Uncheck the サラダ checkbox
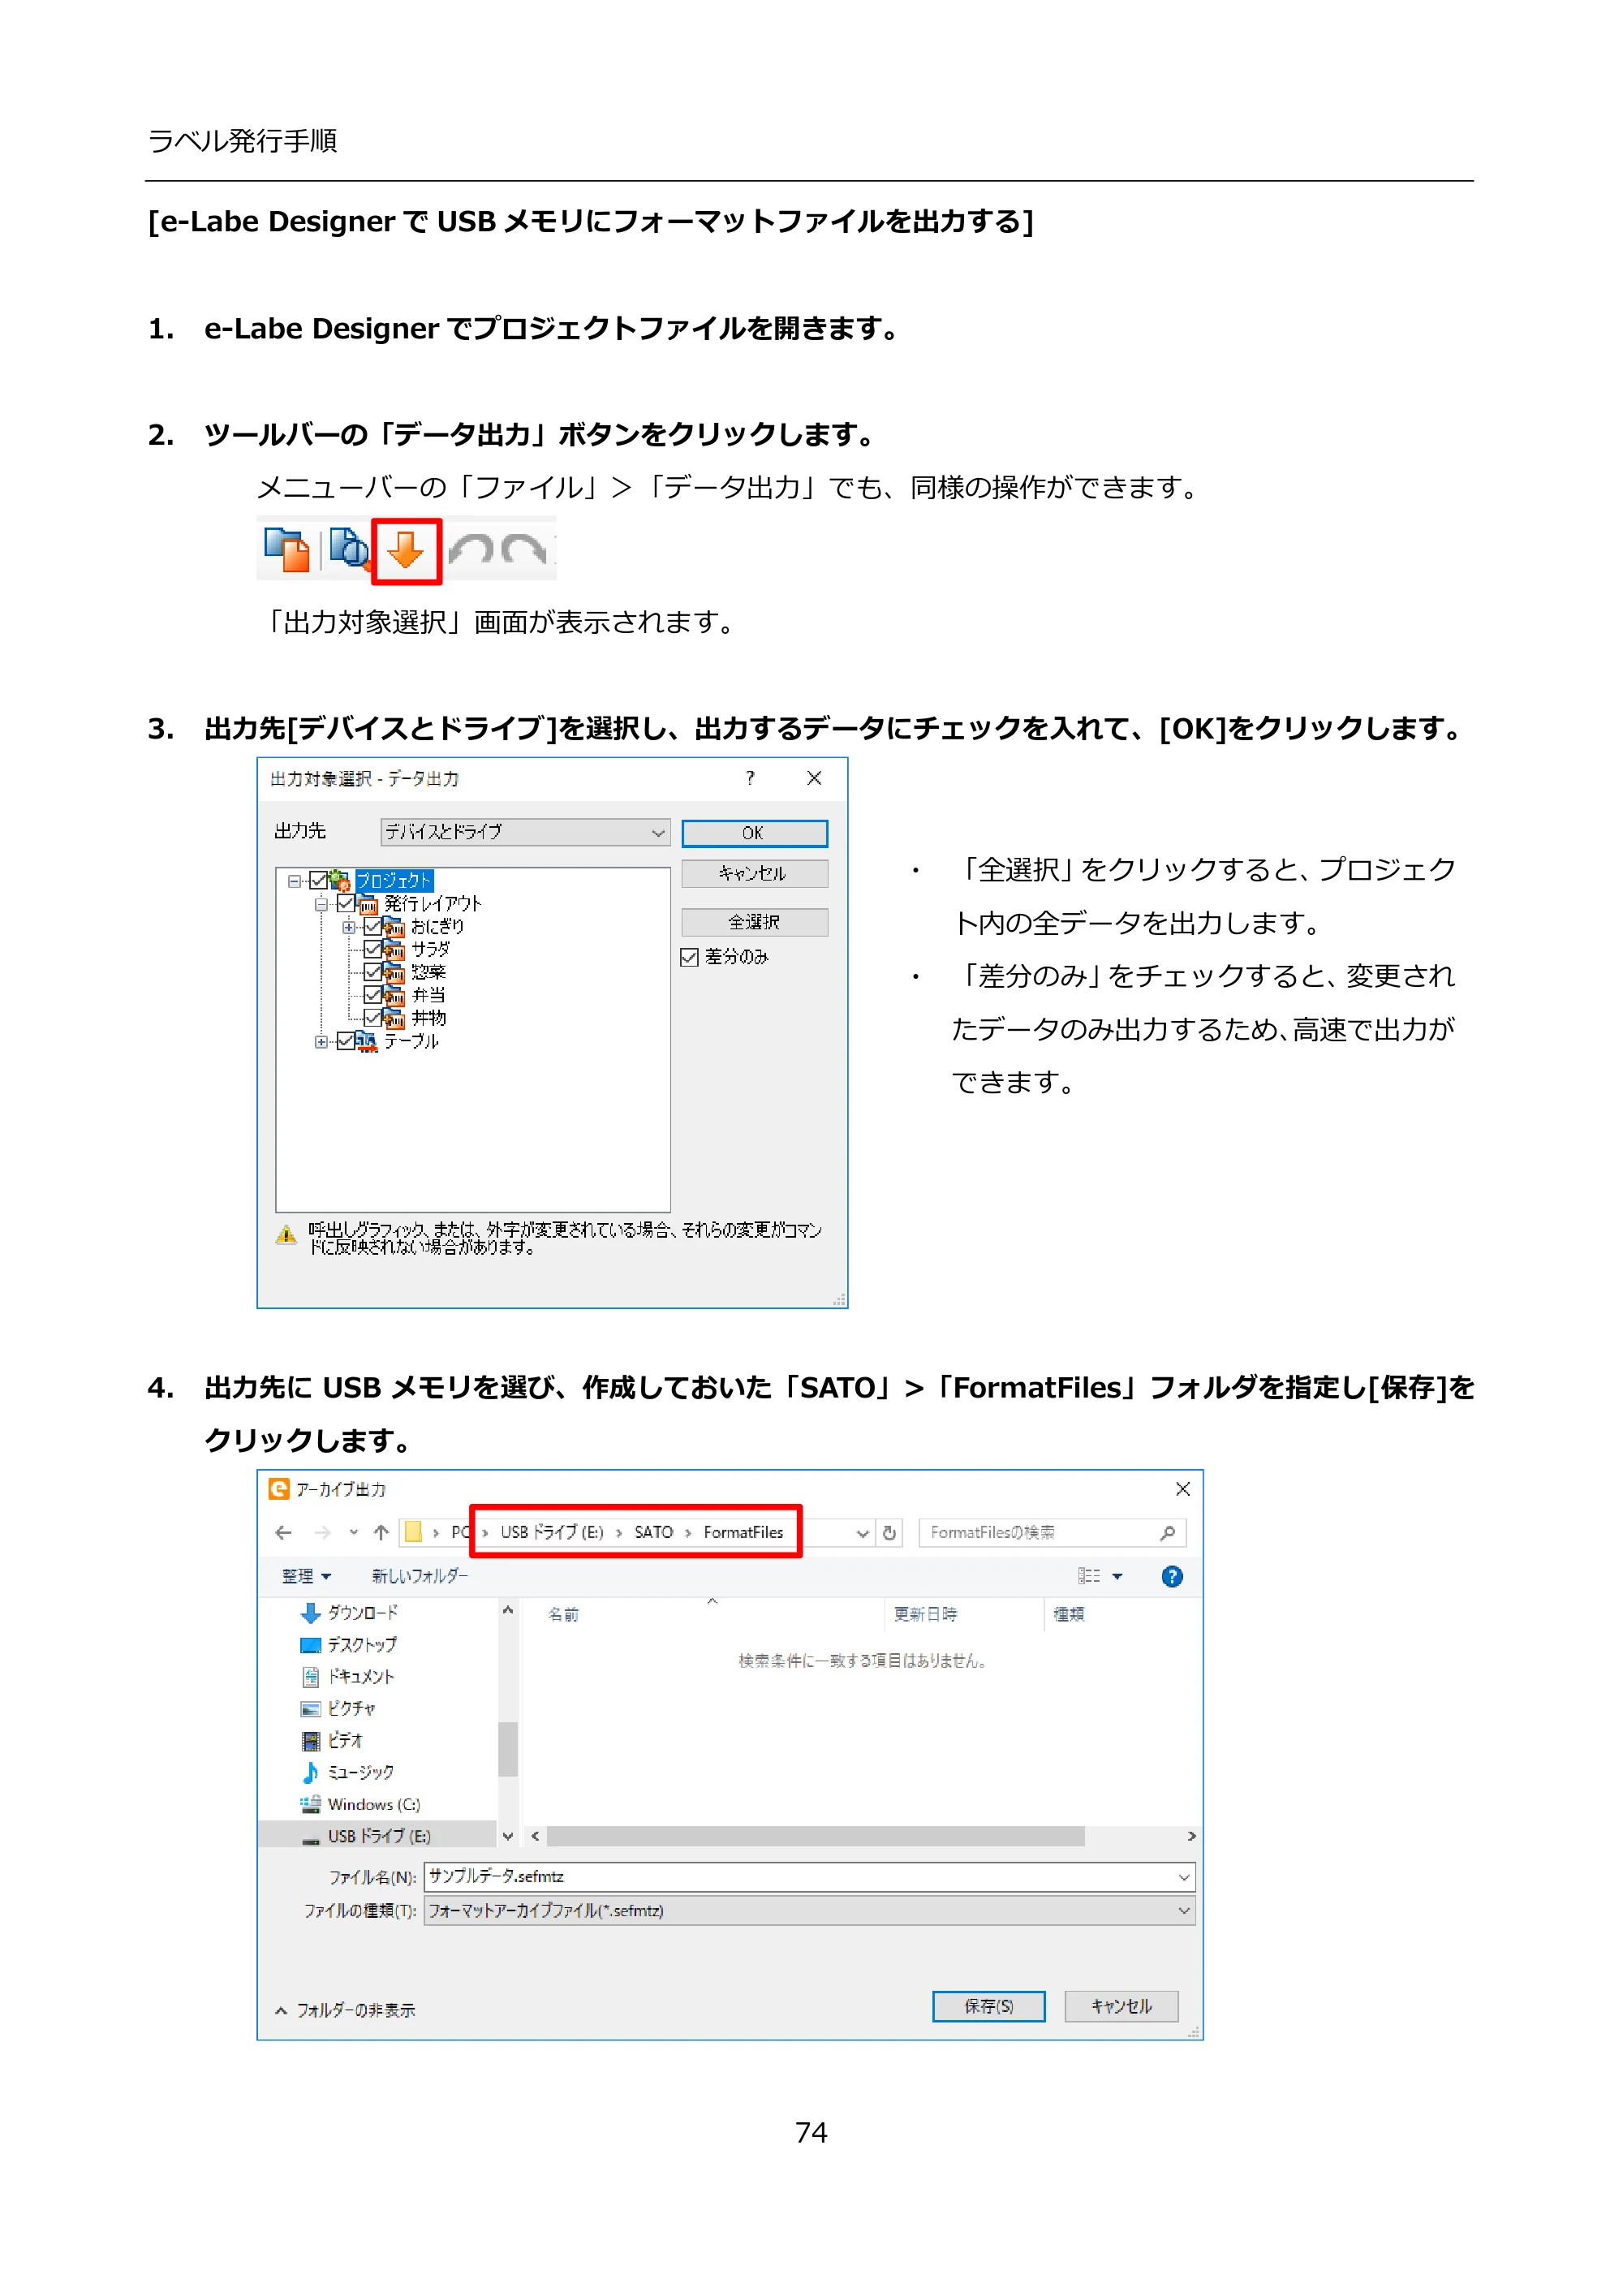This screenshot has height=2296, width=1623. point(372,950)
